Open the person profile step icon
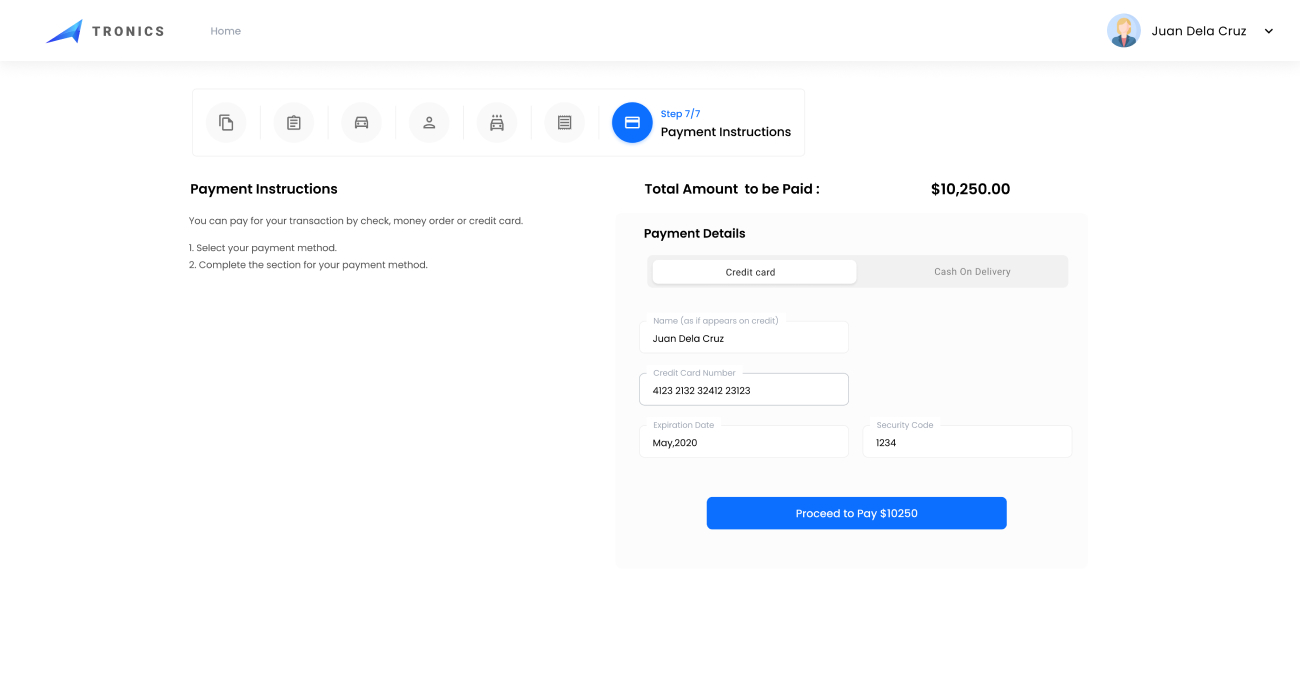The image size is (1300, 677). pos(429,123)
